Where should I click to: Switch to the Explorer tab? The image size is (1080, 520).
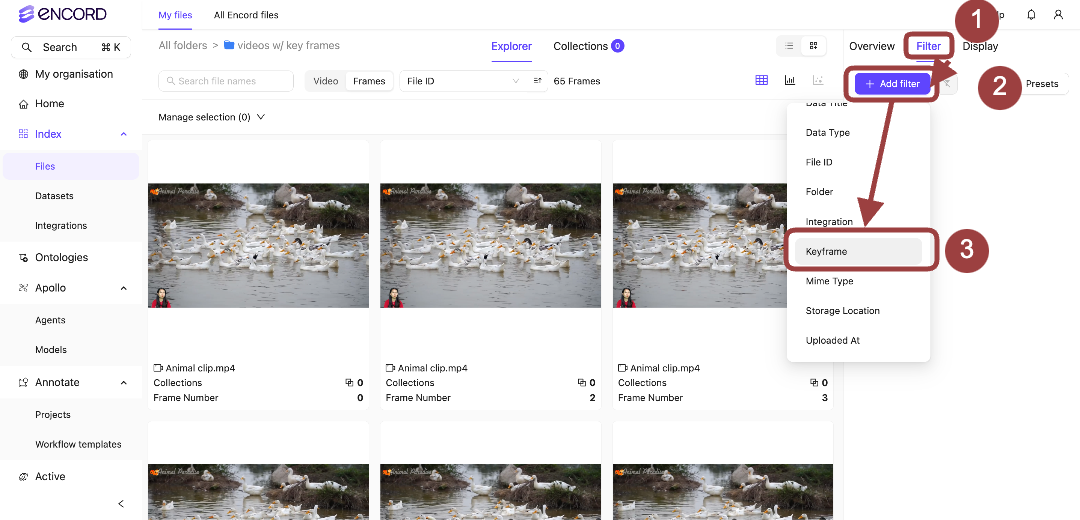511,46
